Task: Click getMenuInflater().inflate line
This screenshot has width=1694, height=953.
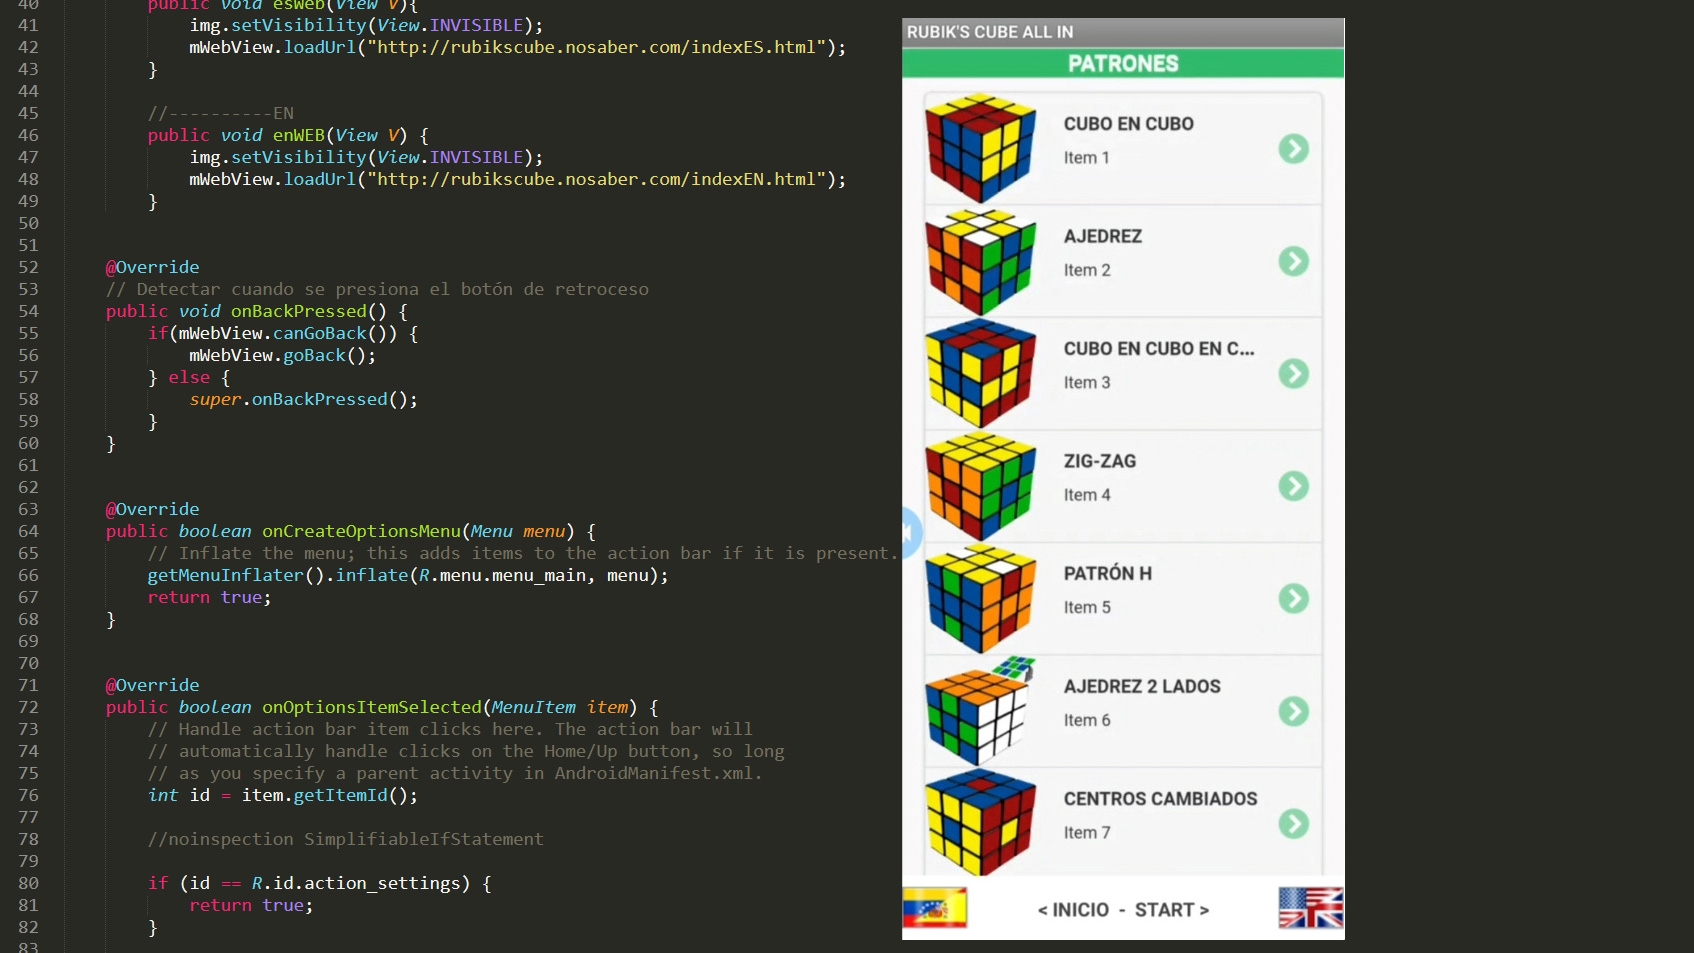Action: click(408, 575)
